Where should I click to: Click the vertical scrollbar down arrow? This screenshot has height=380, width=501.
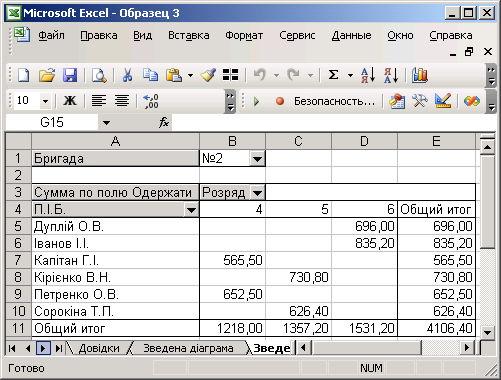488,332
